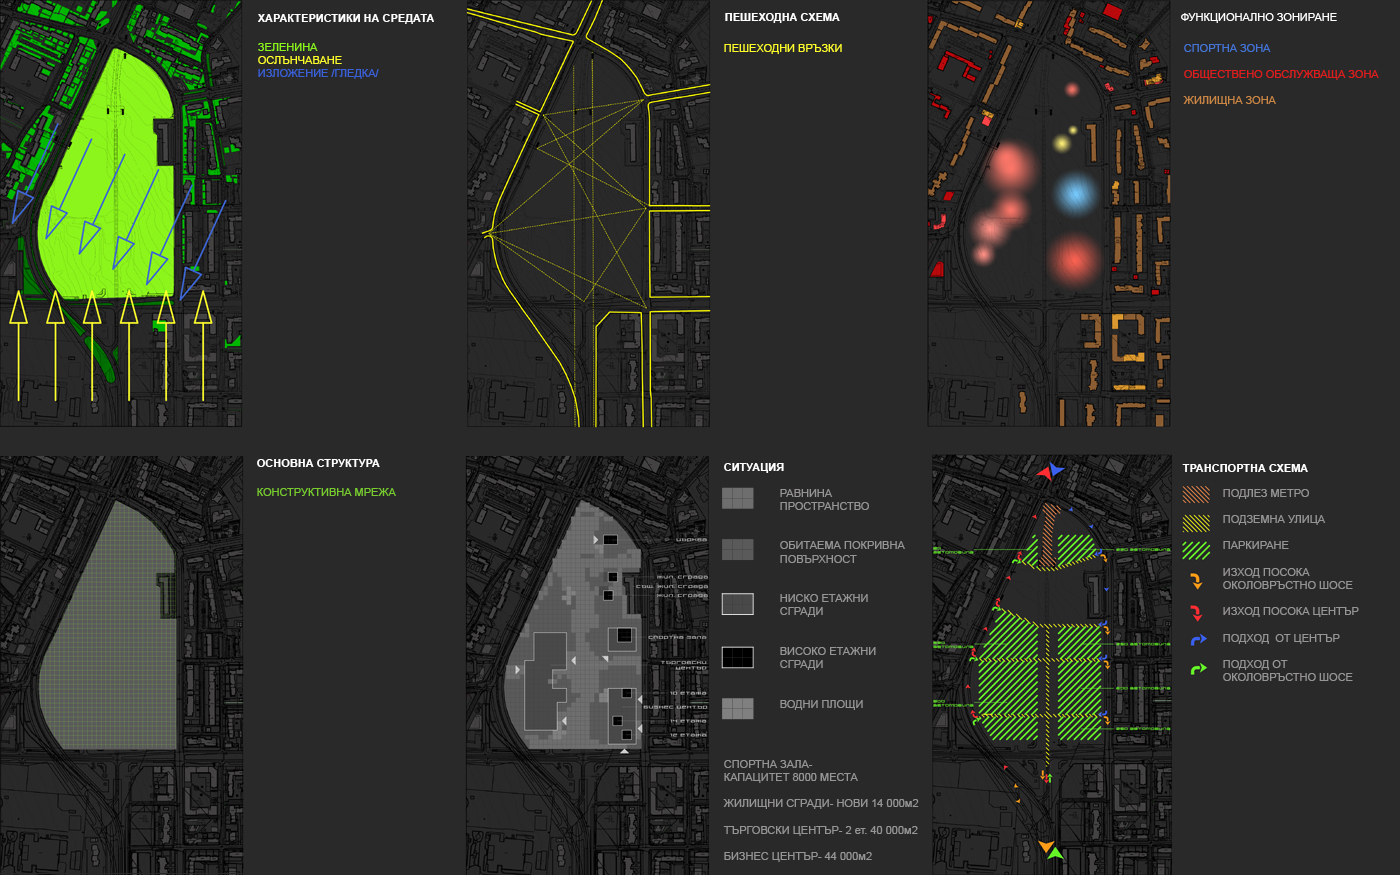Click the heading ПЕШЕХОДНА СХЕМА

point(782,17)
